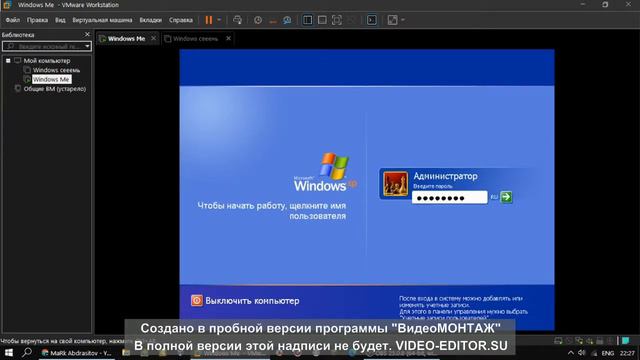Click the VMware message log status icon
This screenshot has height=360, width=640.
(x=626, y=341)
